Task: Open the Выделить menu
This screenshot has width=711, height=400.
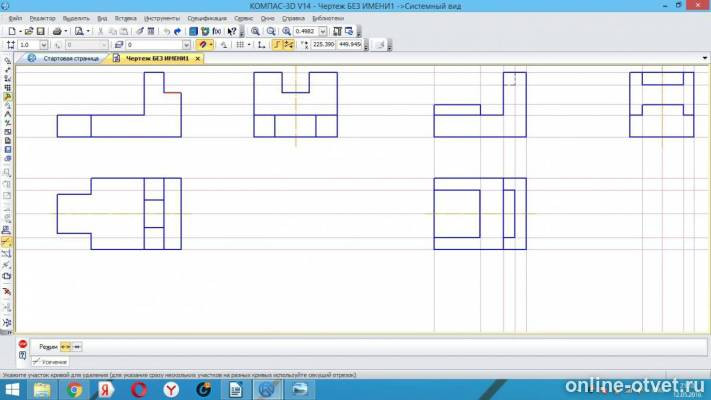Action: point(76,18)
